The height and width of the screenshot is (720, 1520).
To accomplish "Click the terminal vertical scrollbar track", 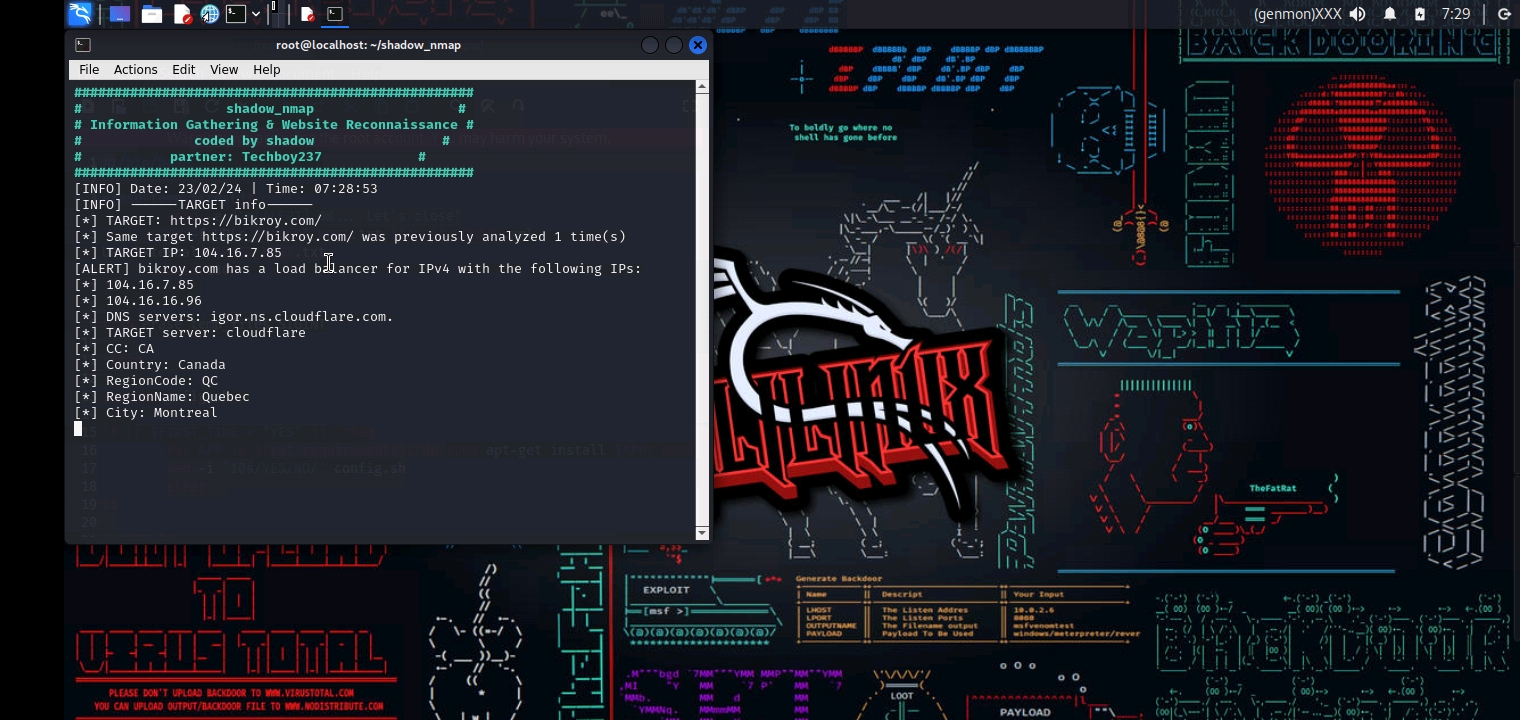I will point(702,310).
